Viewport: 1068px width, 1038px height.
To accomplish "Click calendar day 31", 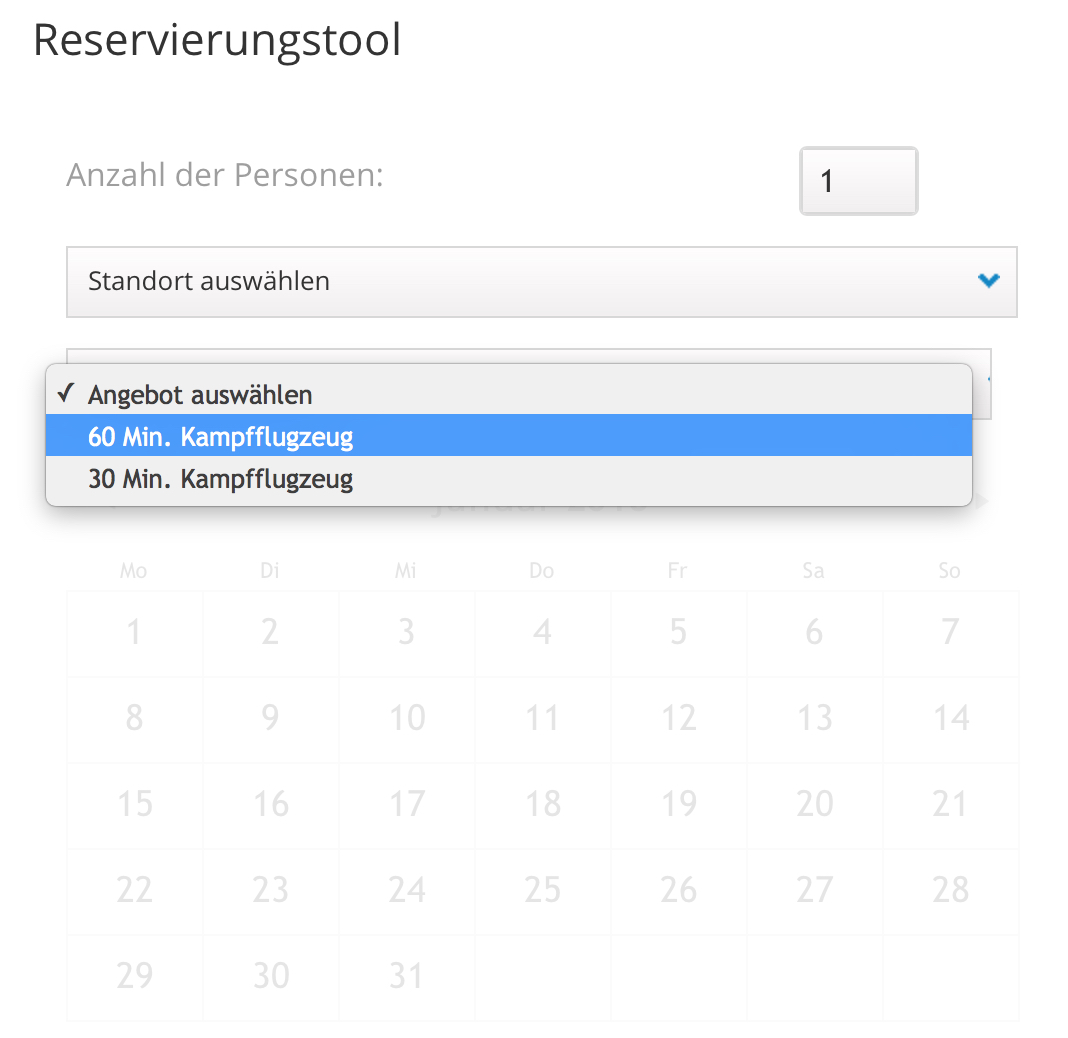I will pos(407,977).
